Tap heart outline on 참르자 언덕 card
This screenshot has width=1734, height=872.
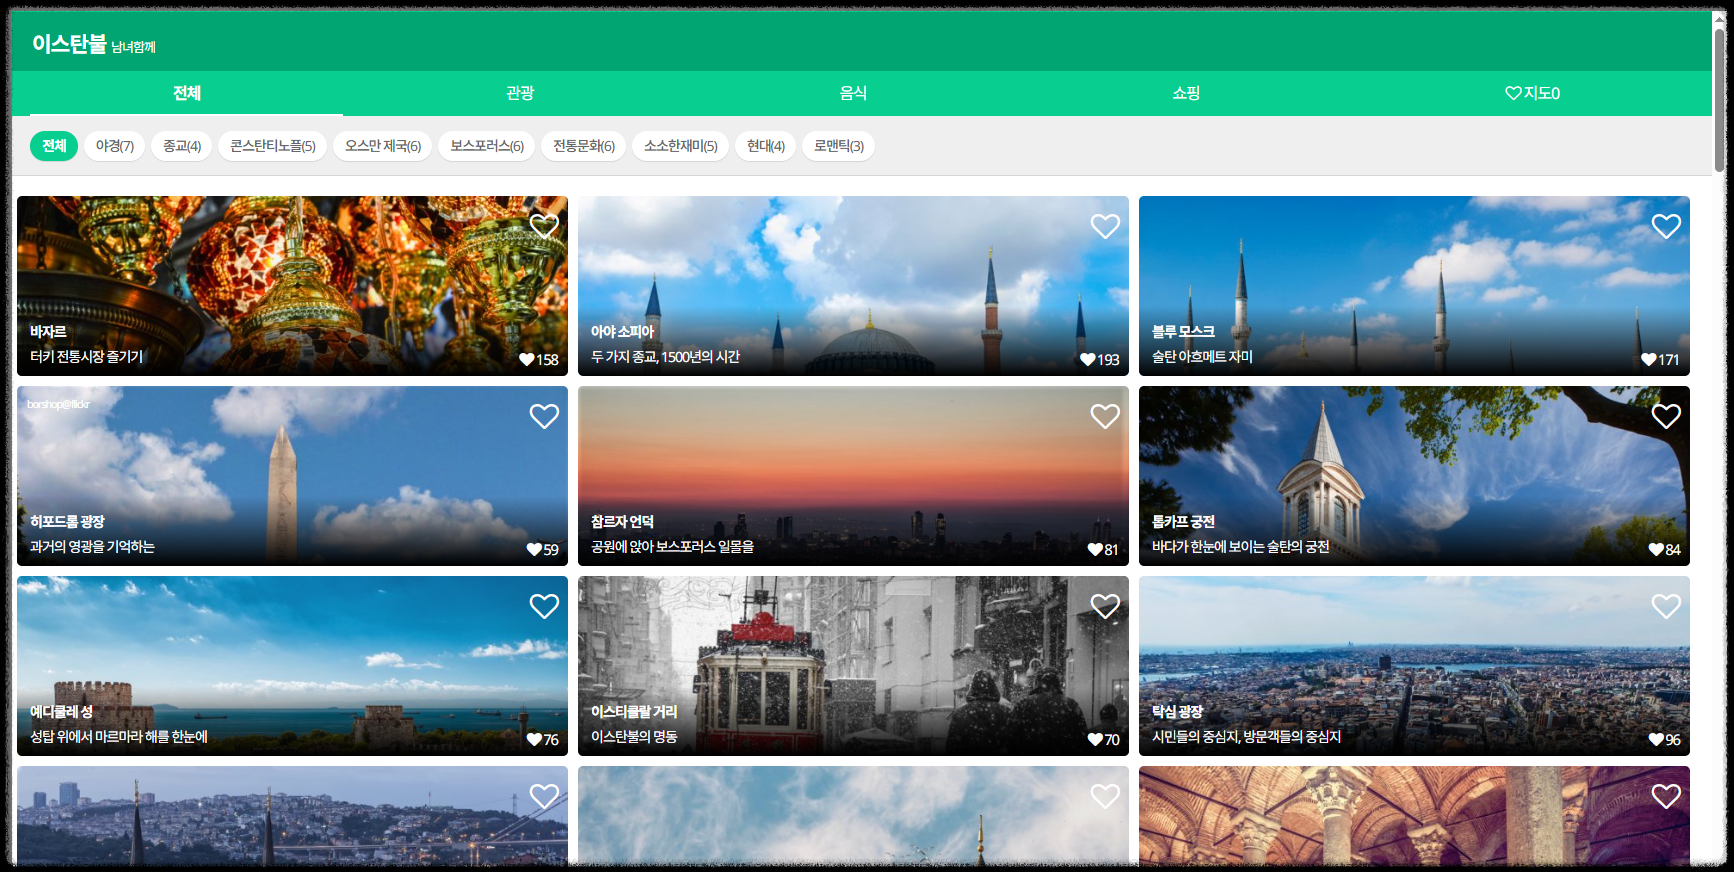click(x=1105, y=416)
